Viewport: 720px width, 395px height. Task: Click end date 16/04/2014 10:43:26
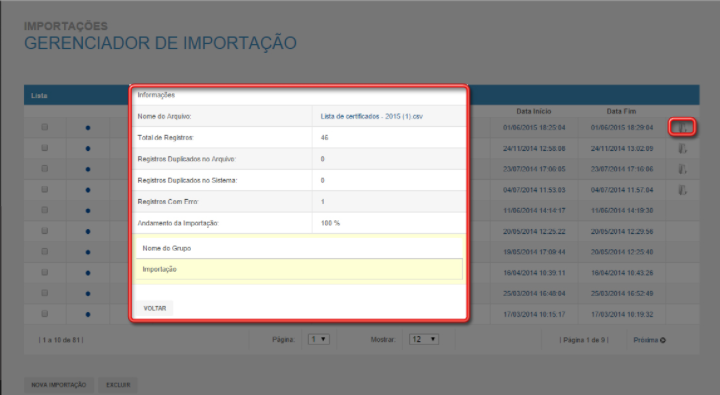pos(622,273)
